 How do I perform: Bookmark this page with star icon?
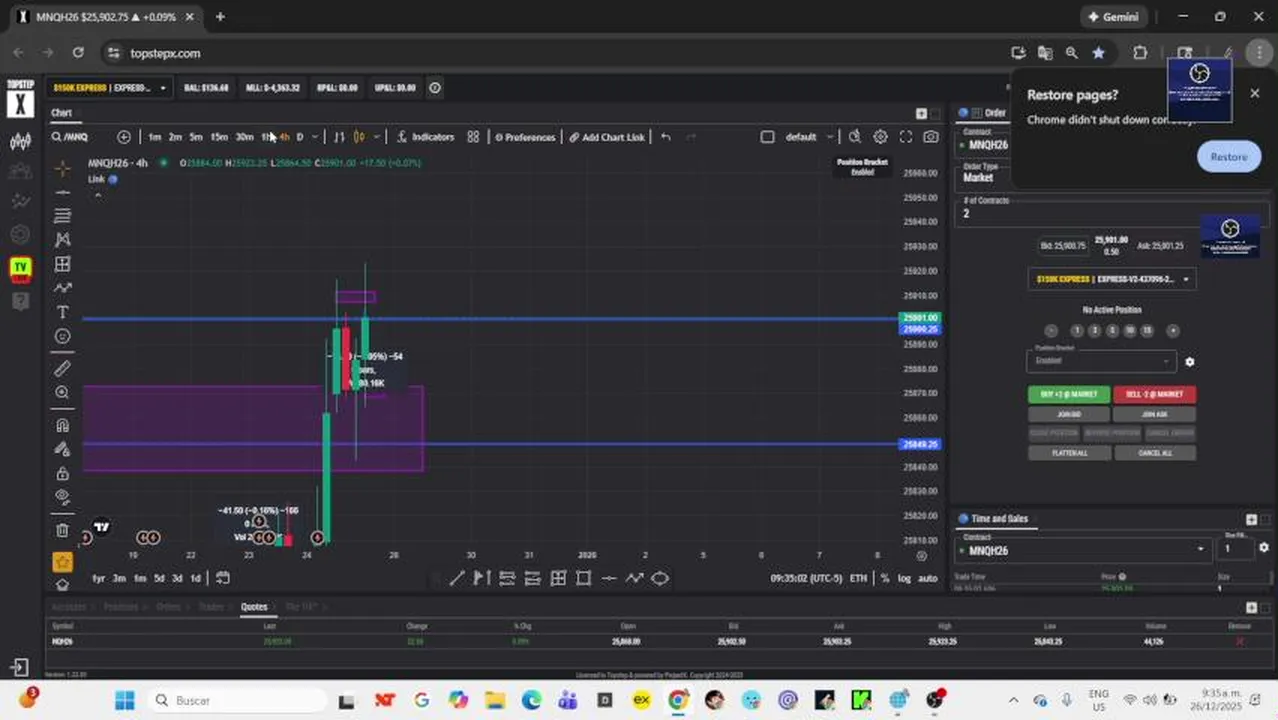[1098, 53]
